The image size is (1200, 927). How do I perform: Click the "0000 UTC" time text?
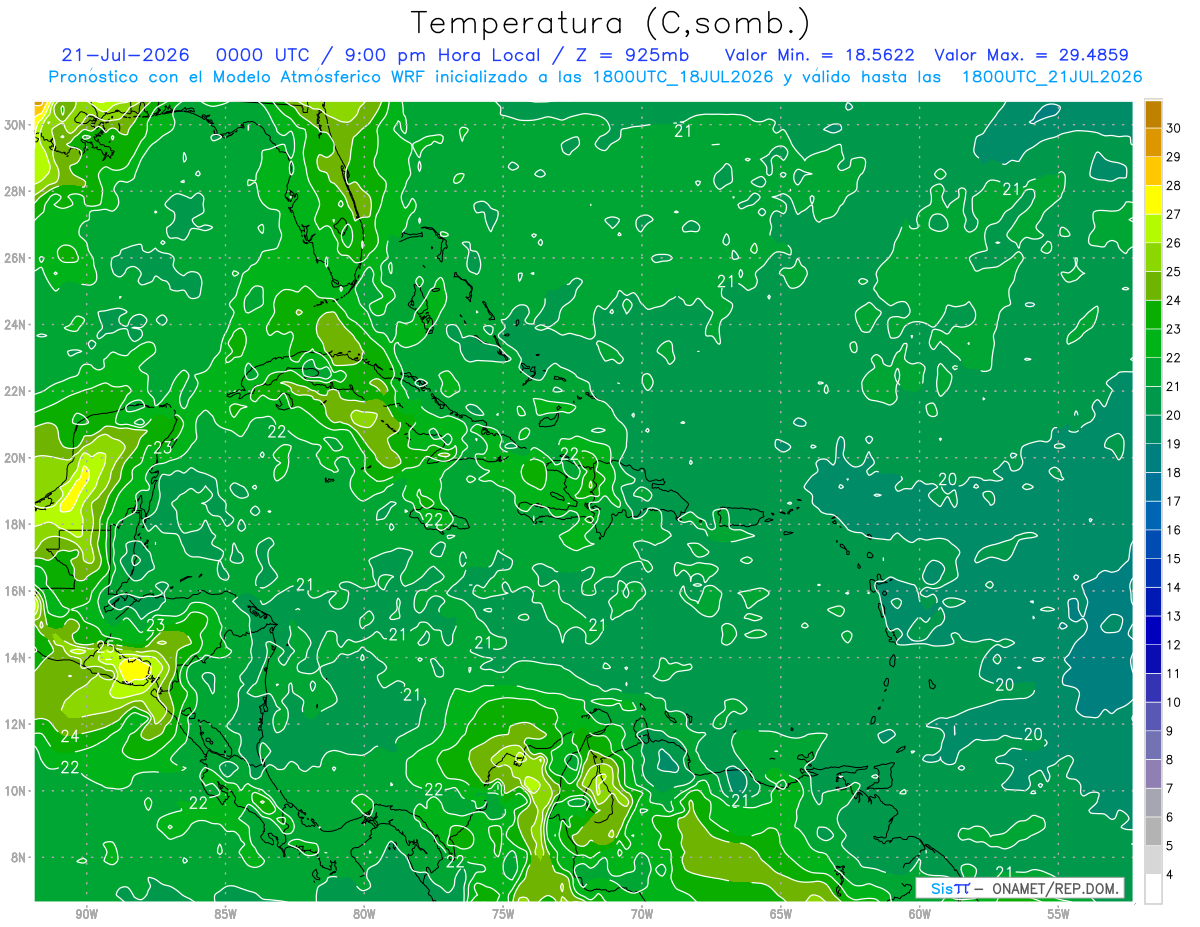point(262,55)
